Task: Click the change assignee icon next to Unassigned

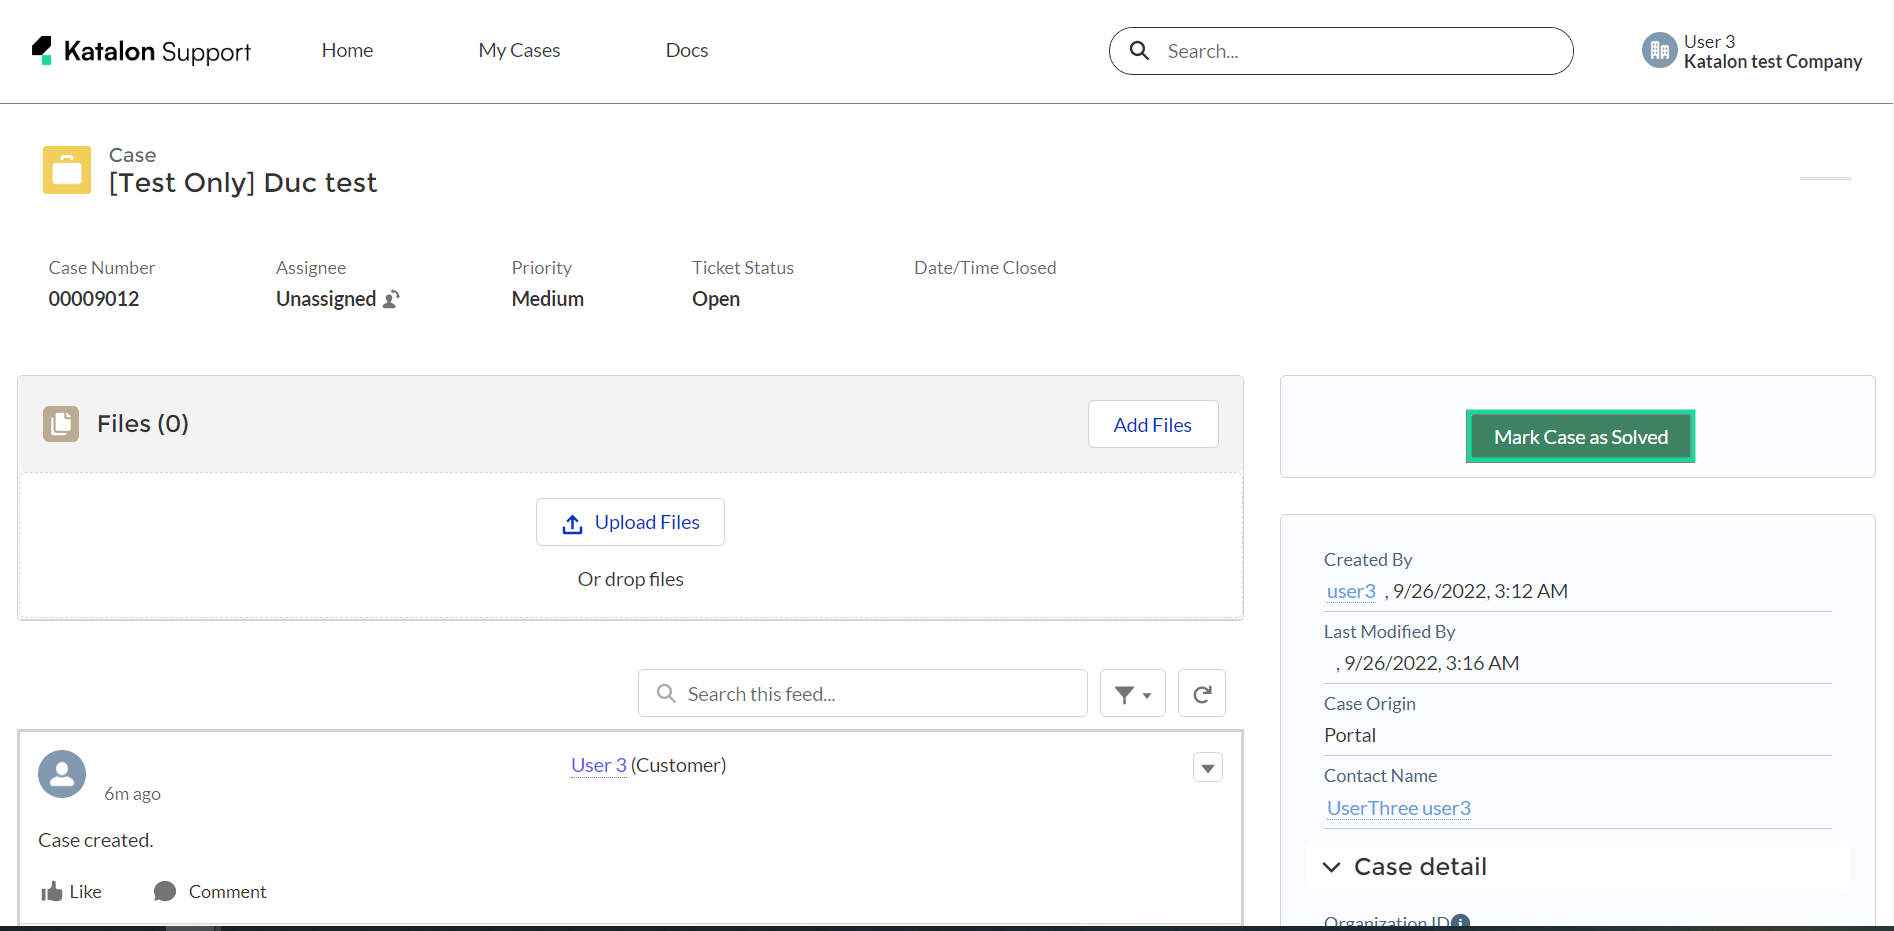Action: (x=392, y=298)
